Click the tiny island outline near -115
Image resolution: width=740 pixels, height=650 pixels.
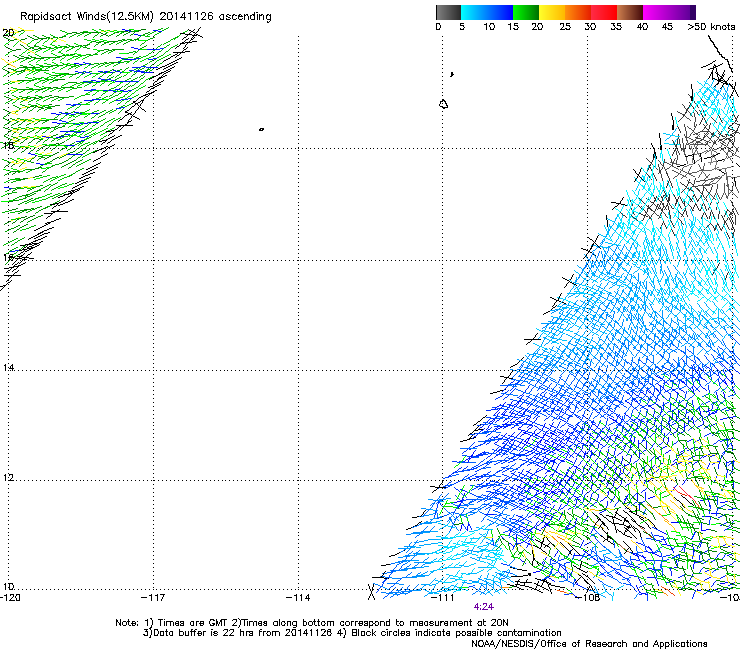point(261,129)
